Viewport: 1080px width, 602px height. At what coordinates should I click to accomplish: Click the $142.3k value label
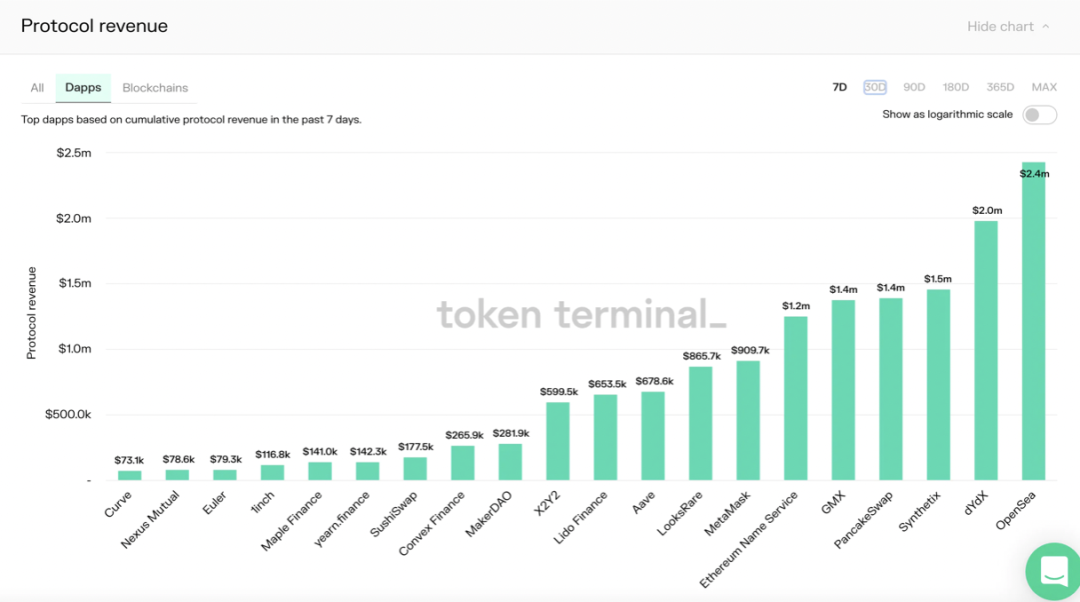click(368, 452)
